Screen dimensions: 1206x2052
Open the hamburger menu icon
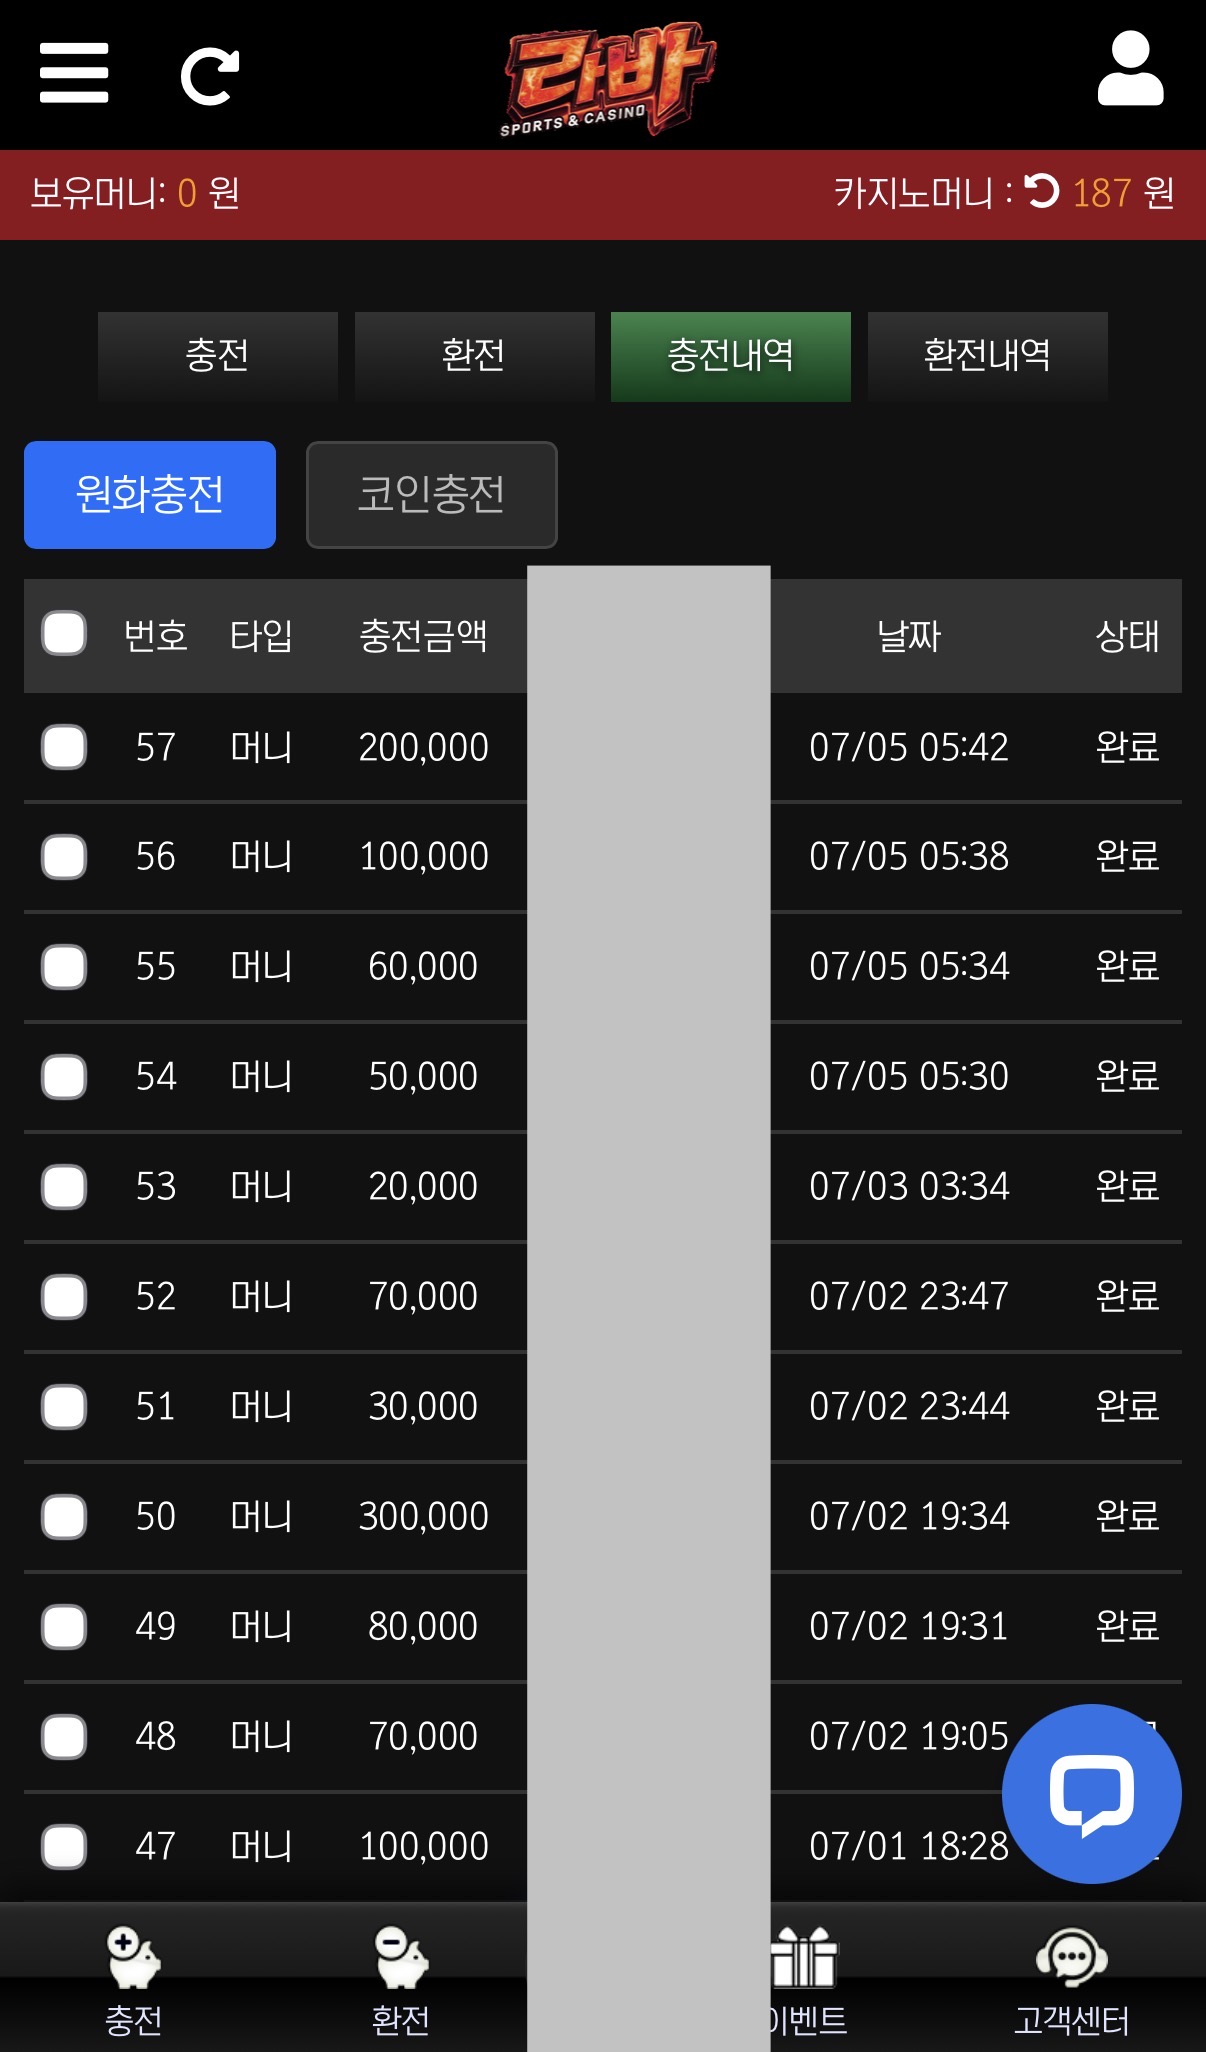coord(74,73)
